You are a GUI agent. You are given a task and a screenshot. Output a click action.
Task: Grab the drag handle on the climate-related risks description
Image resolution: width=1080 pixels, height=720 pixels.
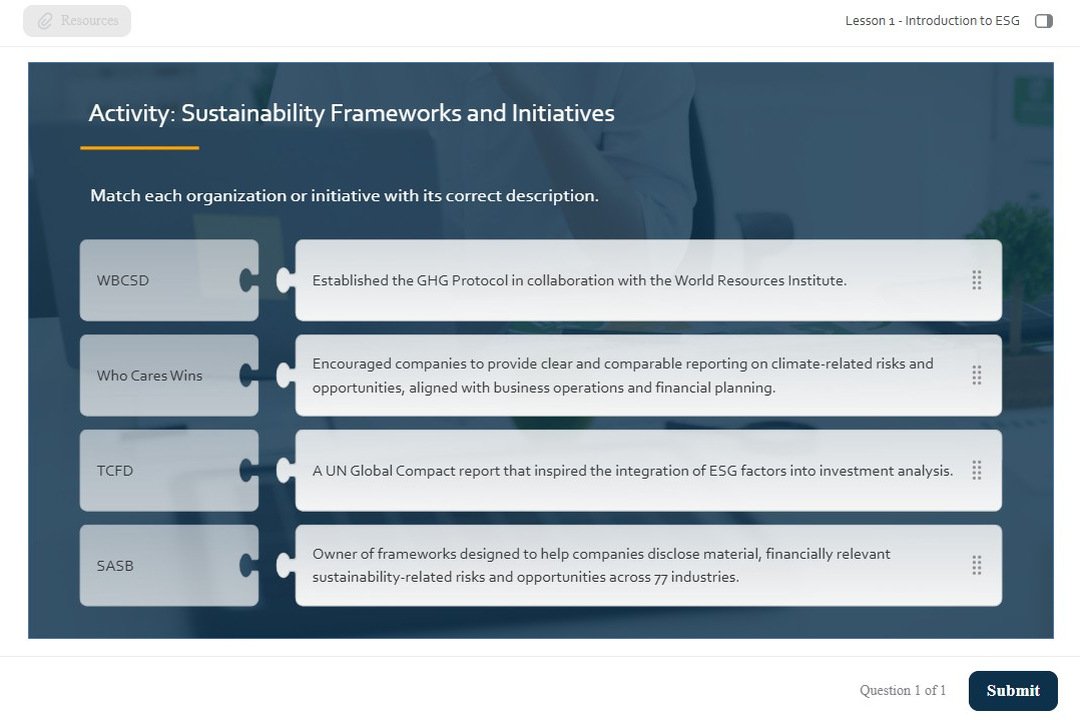976,375
